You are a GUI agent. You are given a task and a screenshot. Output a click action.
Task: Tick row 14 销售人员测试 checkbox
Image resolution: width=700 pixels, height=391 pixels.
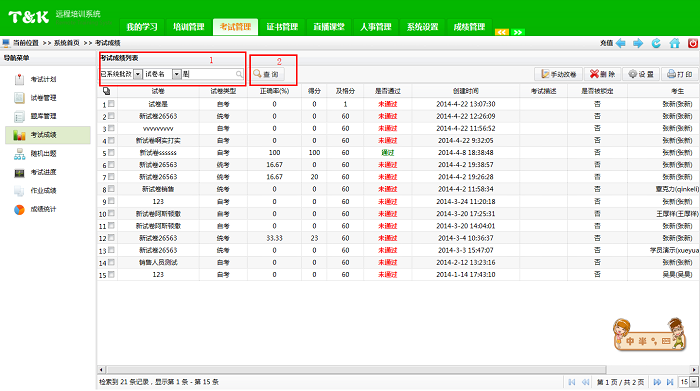pyautogui.click(x=111, y=262)
